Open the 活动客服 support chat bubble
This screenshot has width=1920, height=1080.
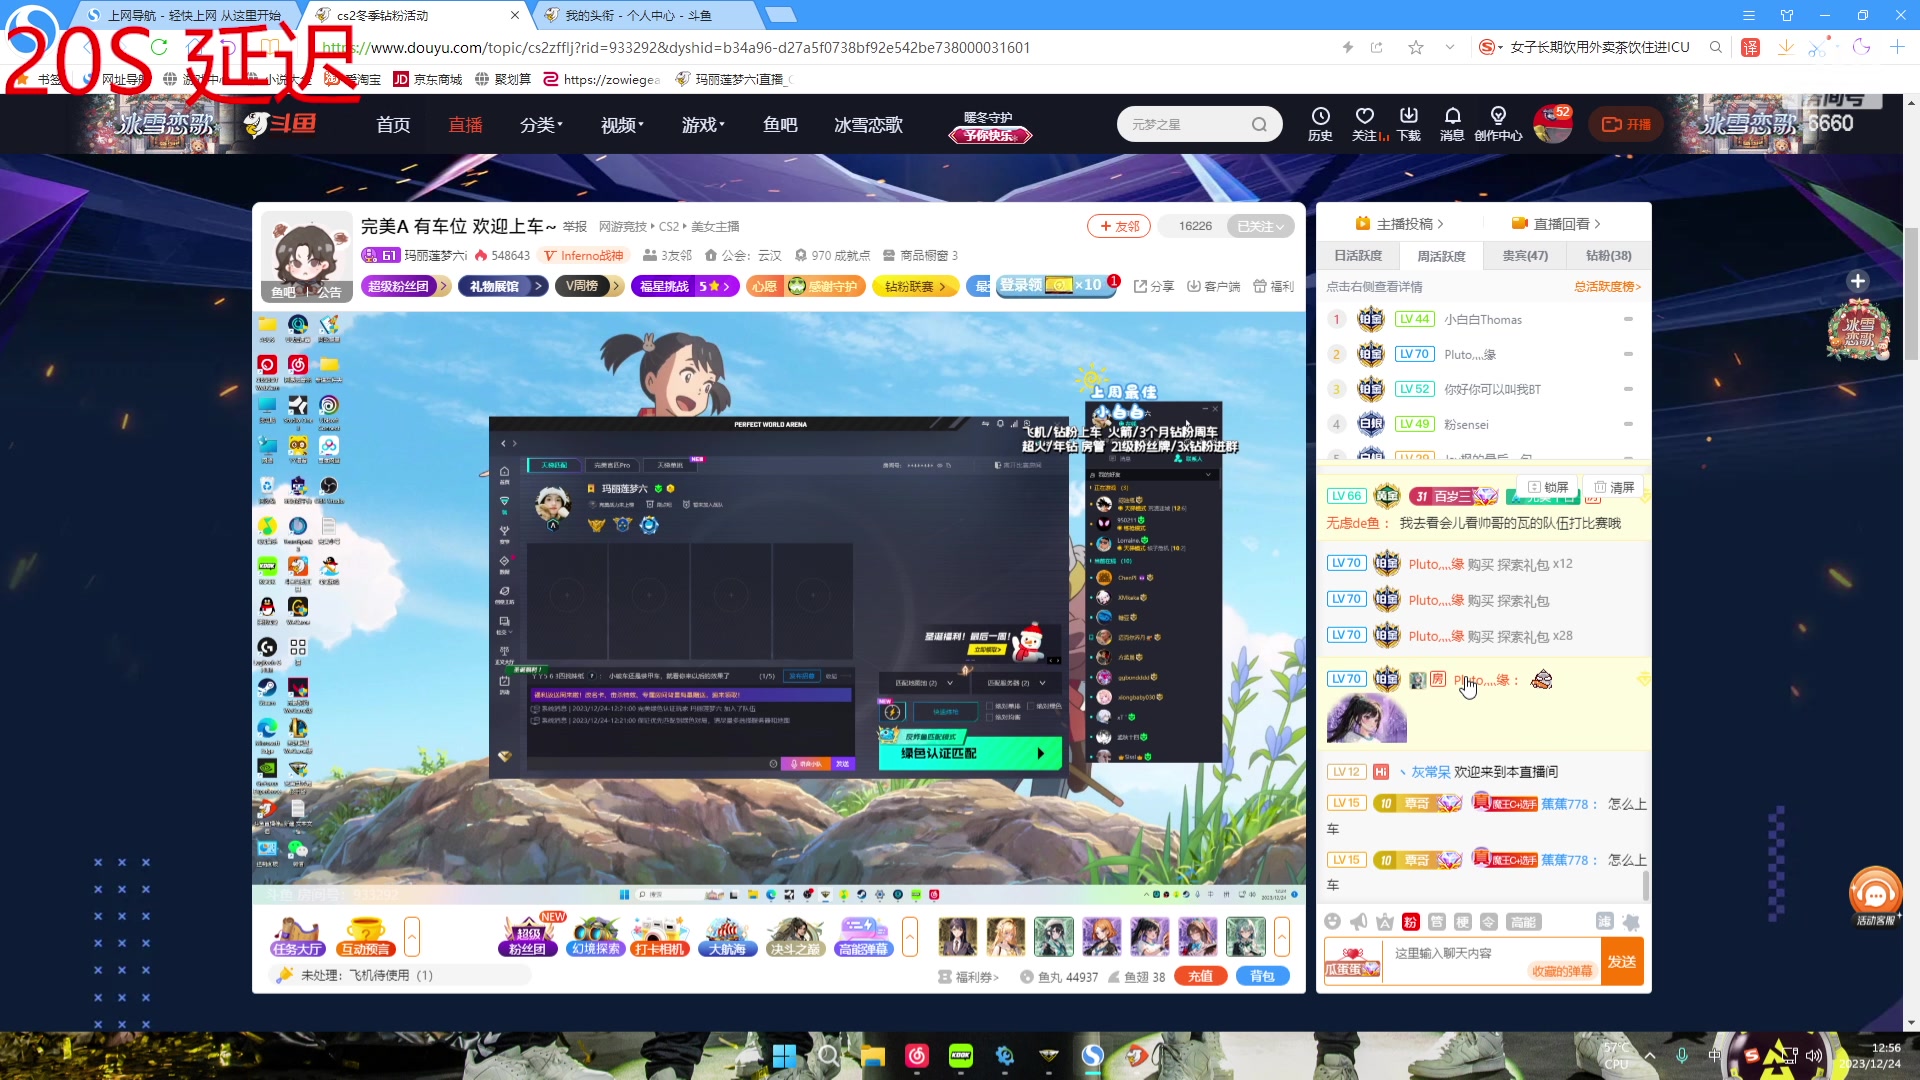coord(1875,895)
